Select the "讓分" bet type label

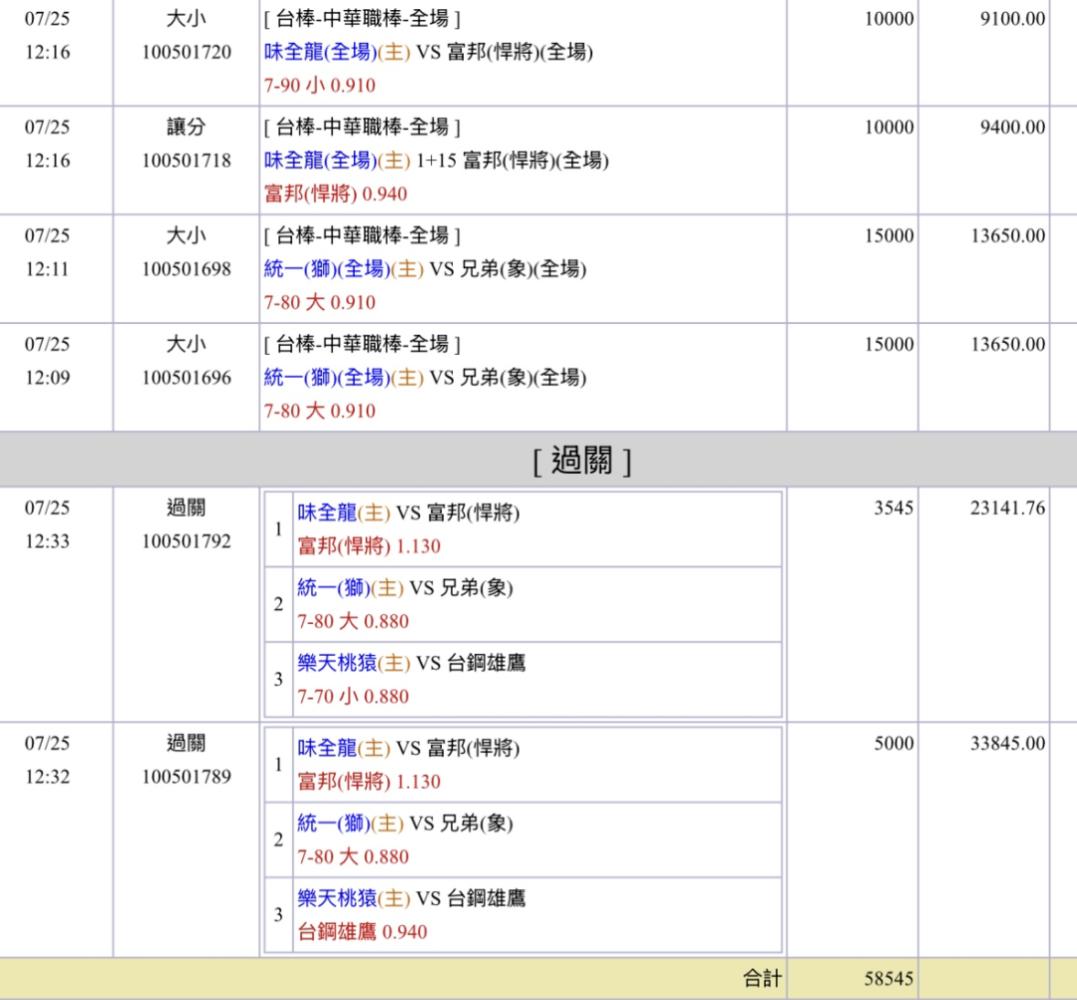tap(186, 127)
